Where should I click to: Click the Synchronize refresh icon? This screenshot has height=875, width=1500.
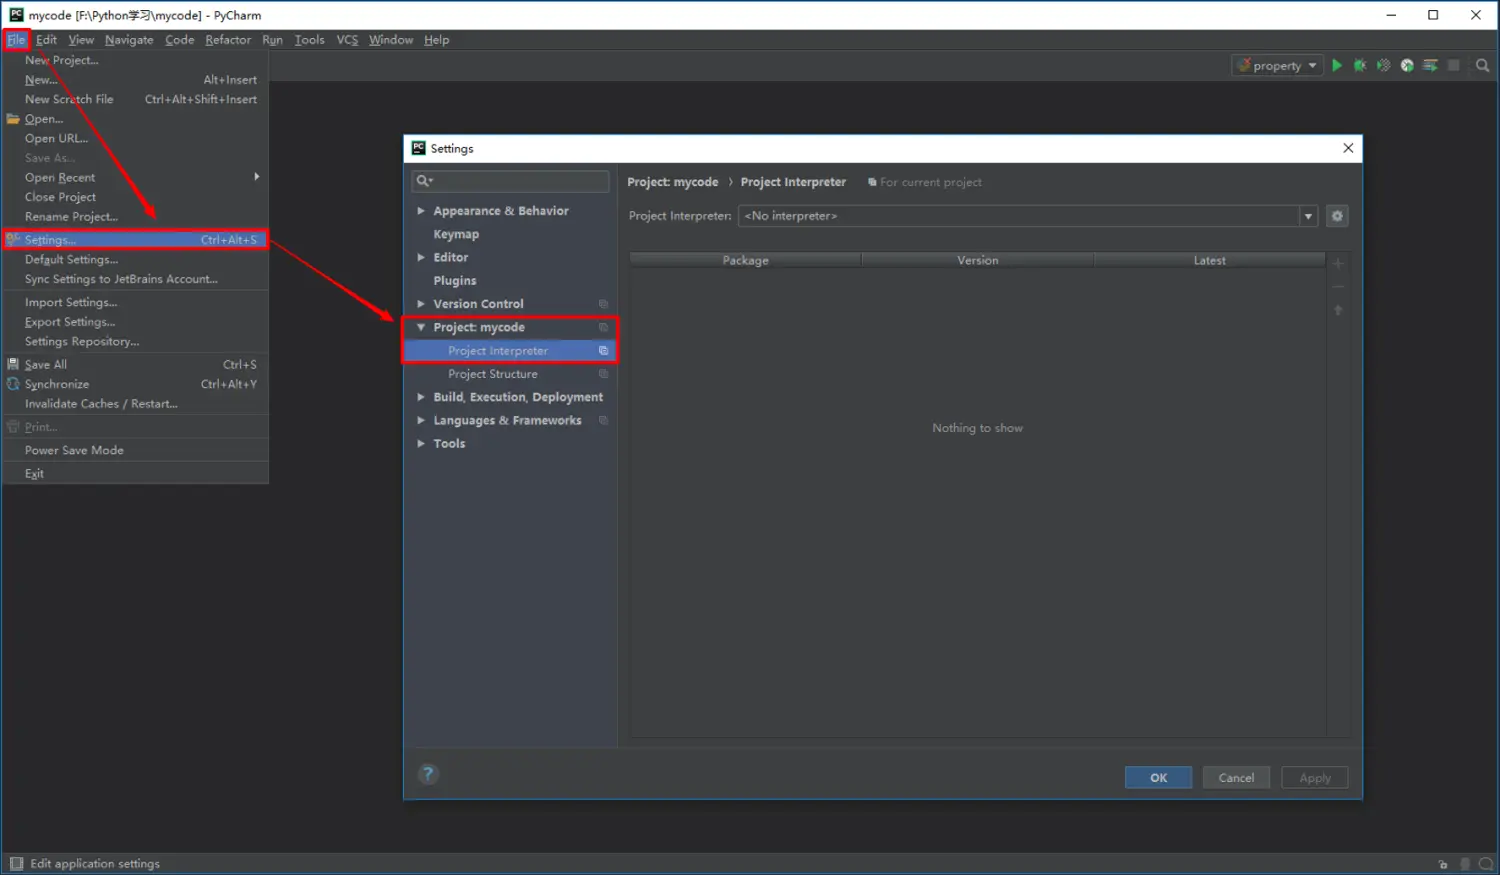13,384
